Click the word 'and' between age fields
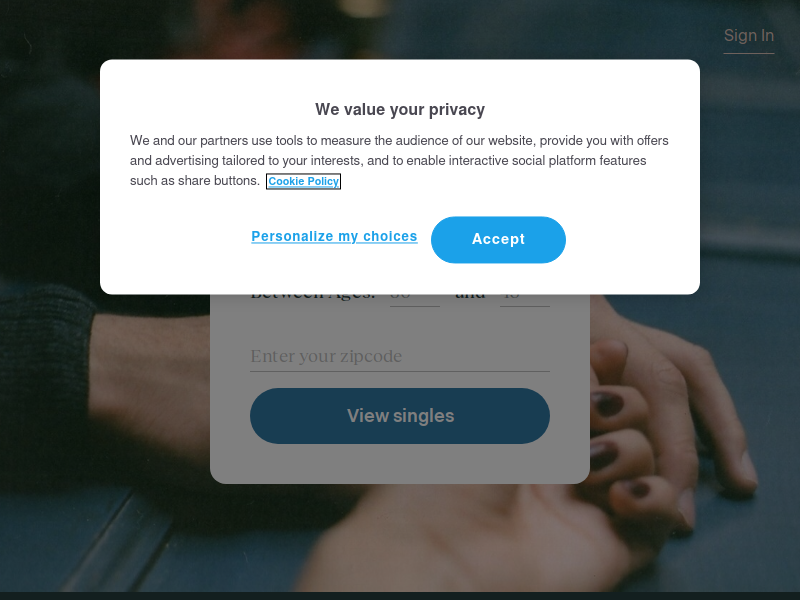Viewport: 800px width, 600px height. tap(470, 297)
